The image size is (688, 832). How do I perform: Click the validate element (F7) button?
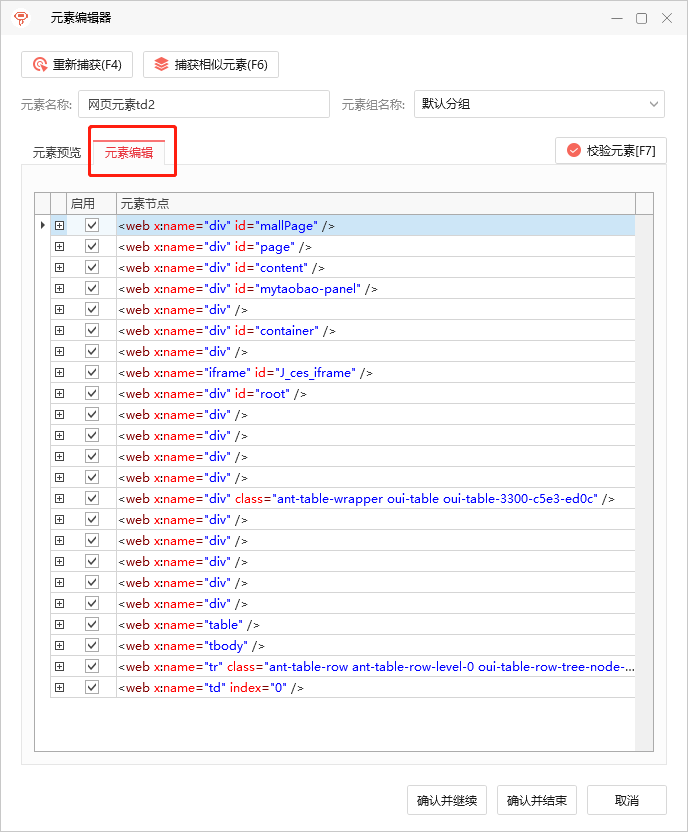click(611, 151)
